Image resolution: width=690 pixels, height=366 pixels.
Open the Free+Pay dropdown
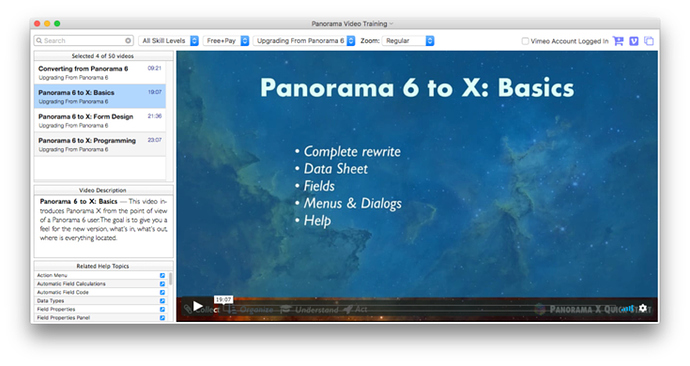click(x=226, y=40)
